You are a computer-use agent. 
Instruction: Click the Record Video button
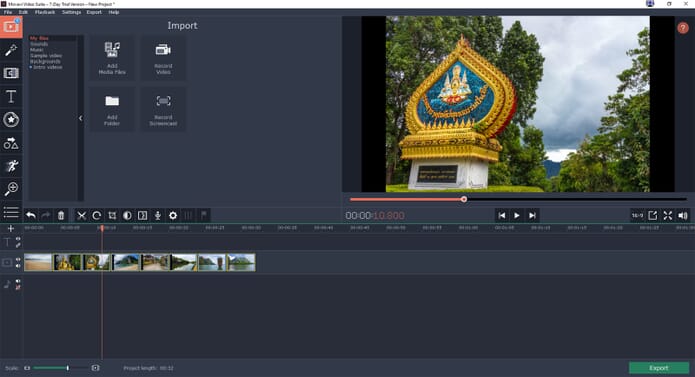(x=163, y=58)
